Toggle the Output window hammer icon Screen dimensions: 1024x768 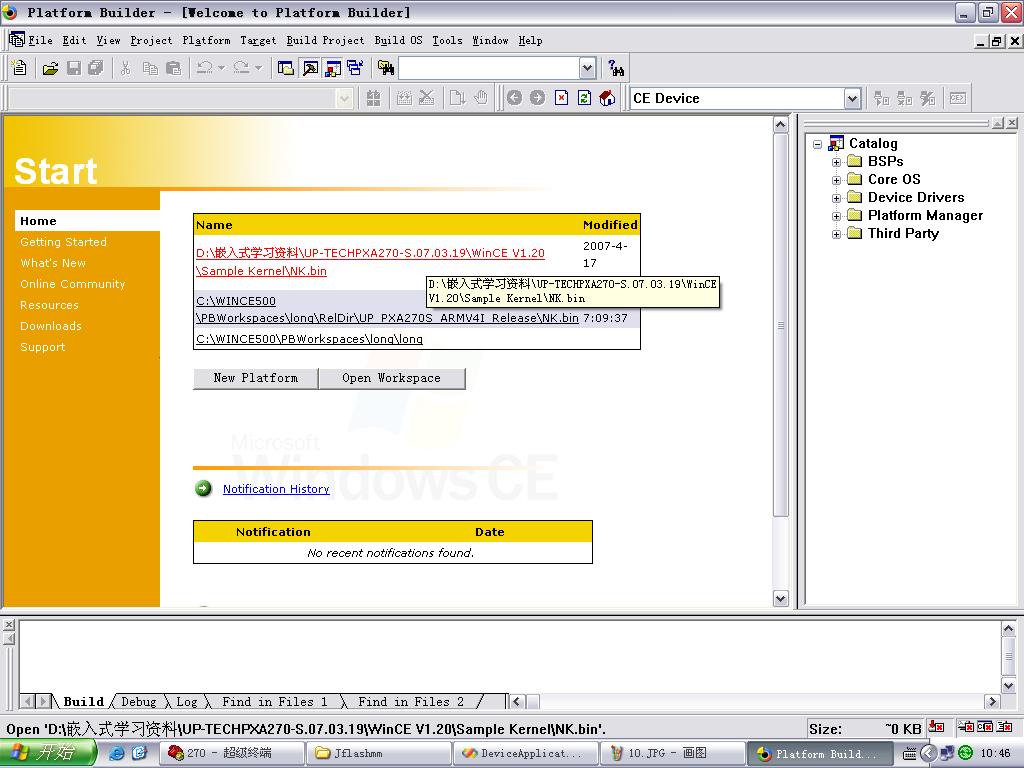(310, 68)
